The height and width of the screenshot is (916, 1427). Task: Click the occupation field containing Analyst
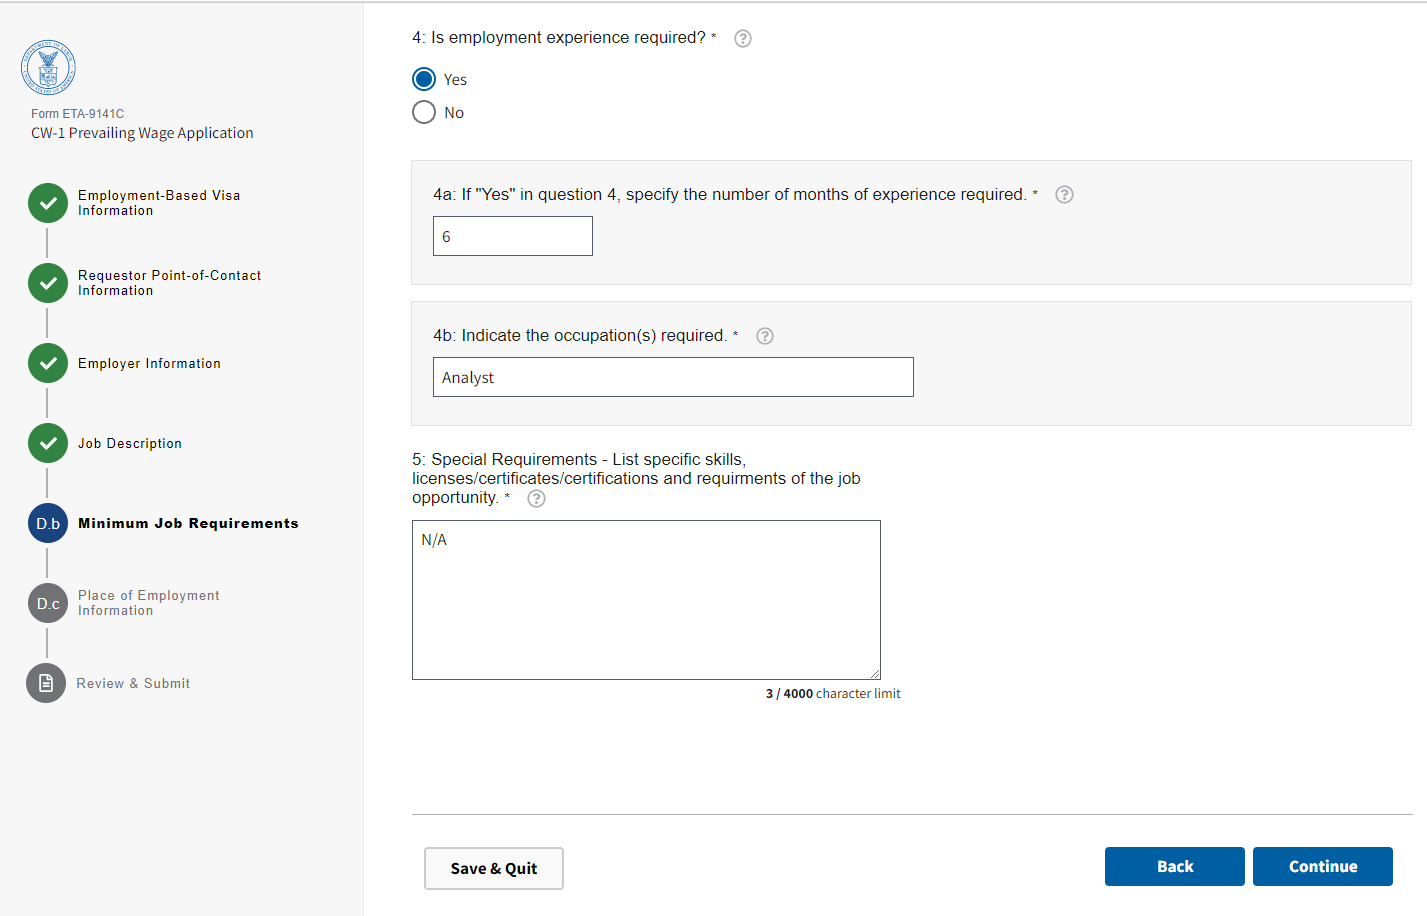tap(673, 377)
